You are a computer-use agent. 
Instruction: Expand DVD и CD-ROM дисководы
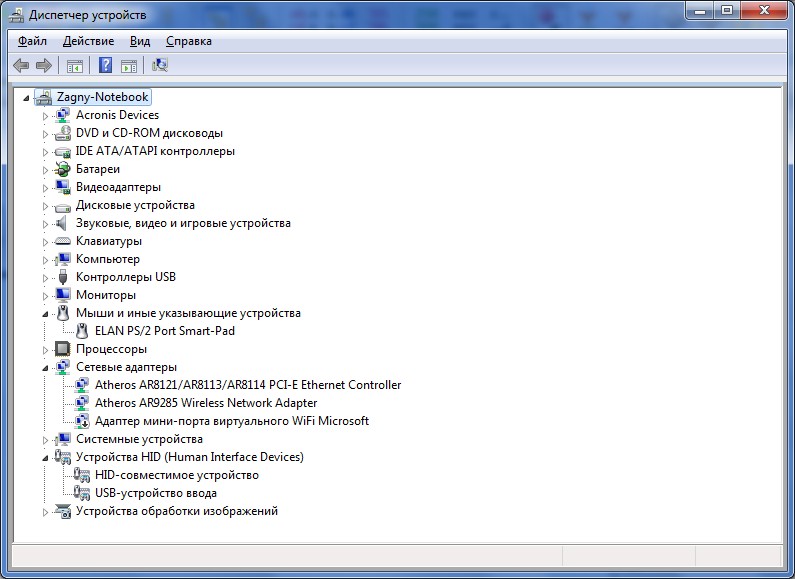[x=45, y=134]
